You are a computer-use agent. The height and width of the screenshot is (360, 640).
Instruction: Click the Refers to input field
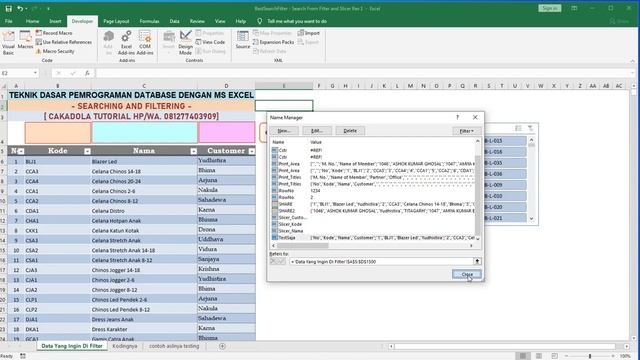click(381, 261)
